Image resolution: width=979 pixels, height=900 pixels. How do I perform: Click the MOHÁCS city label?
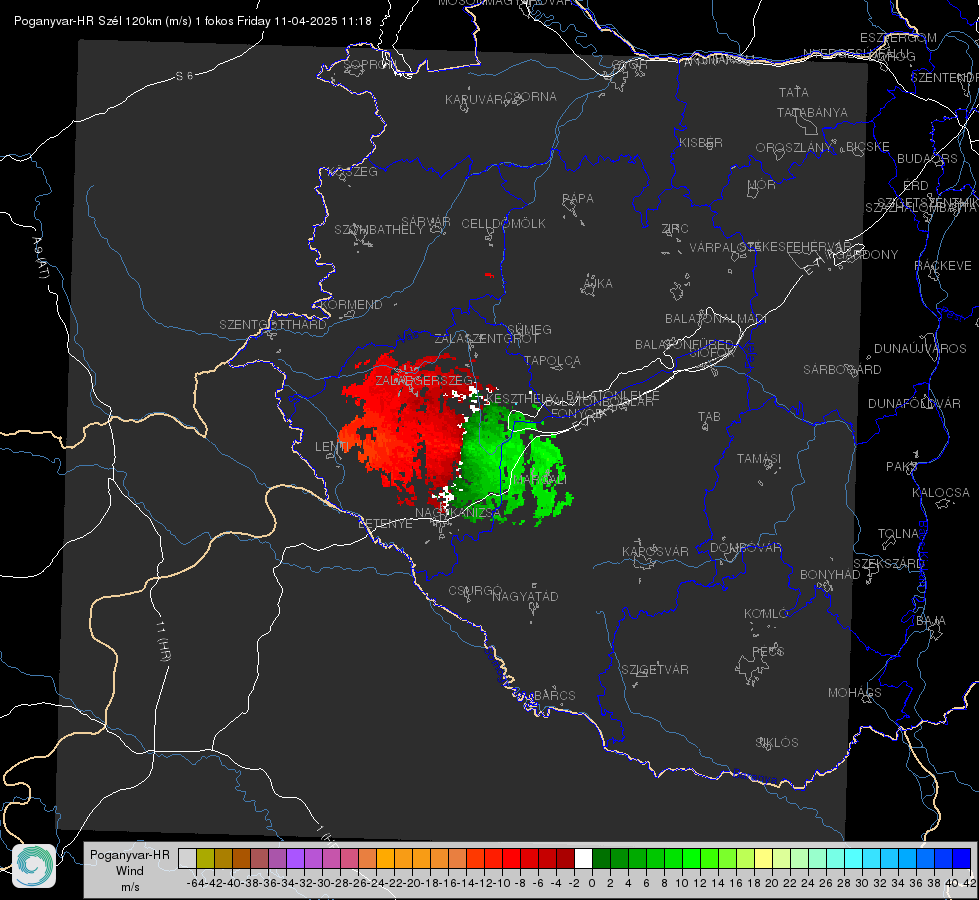(x=854, y=693)
